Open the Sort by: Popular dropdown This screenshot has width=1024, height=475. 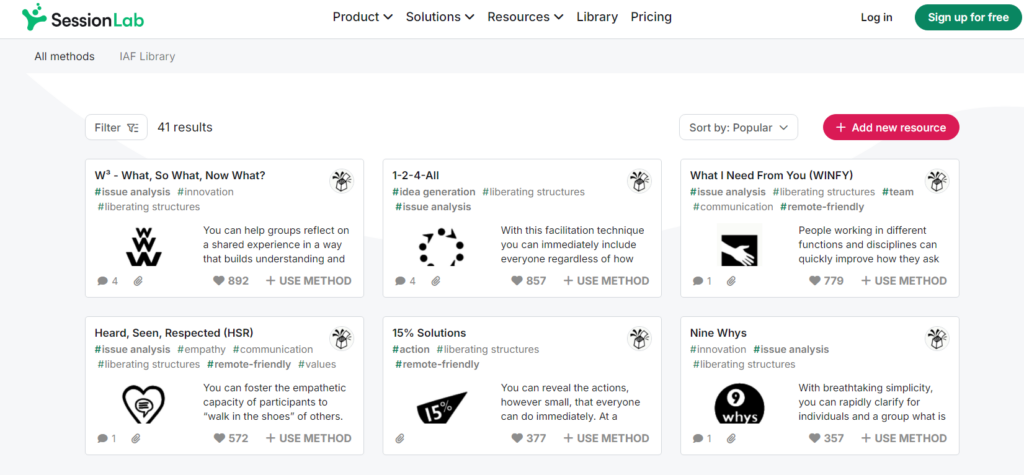(x=739, y=127)
